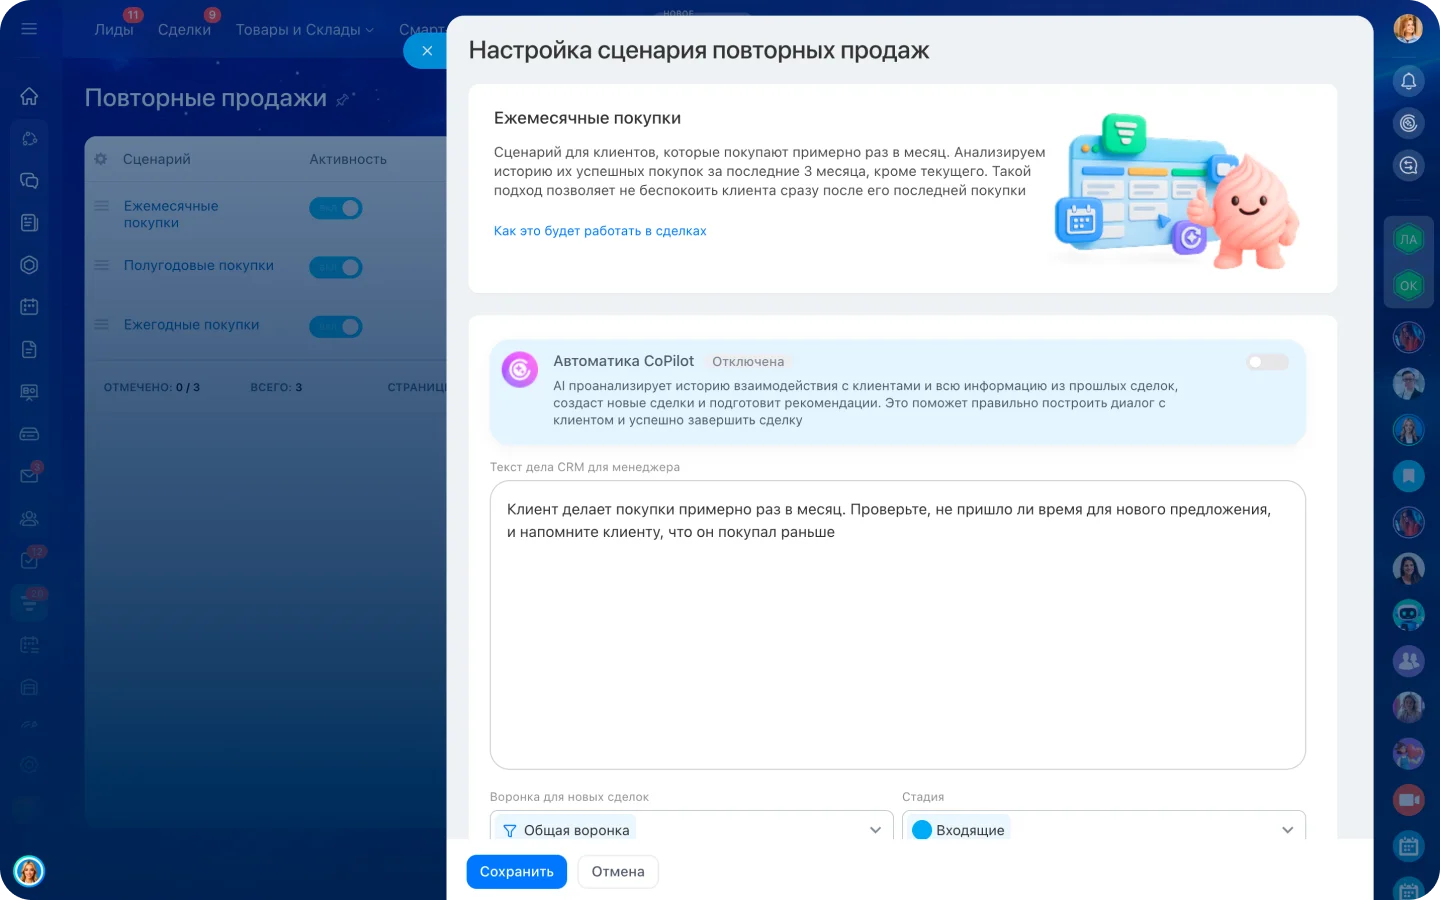Enable the Автоматика CoPilot switch
Viewport: 1440px width, 900px height.
(x=1266, y=362)
